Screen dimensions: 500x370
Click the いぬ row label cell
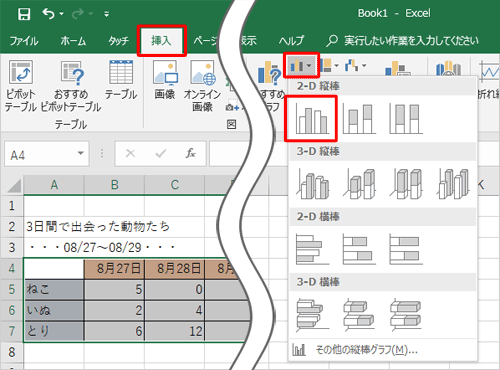(x=54, y=310)
